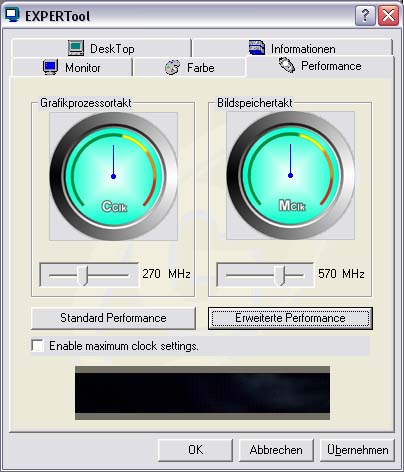Click the Erweiterte Performance button
Image resolution: width=404 pixels, height=472 pixels.
tap(290, 318)
